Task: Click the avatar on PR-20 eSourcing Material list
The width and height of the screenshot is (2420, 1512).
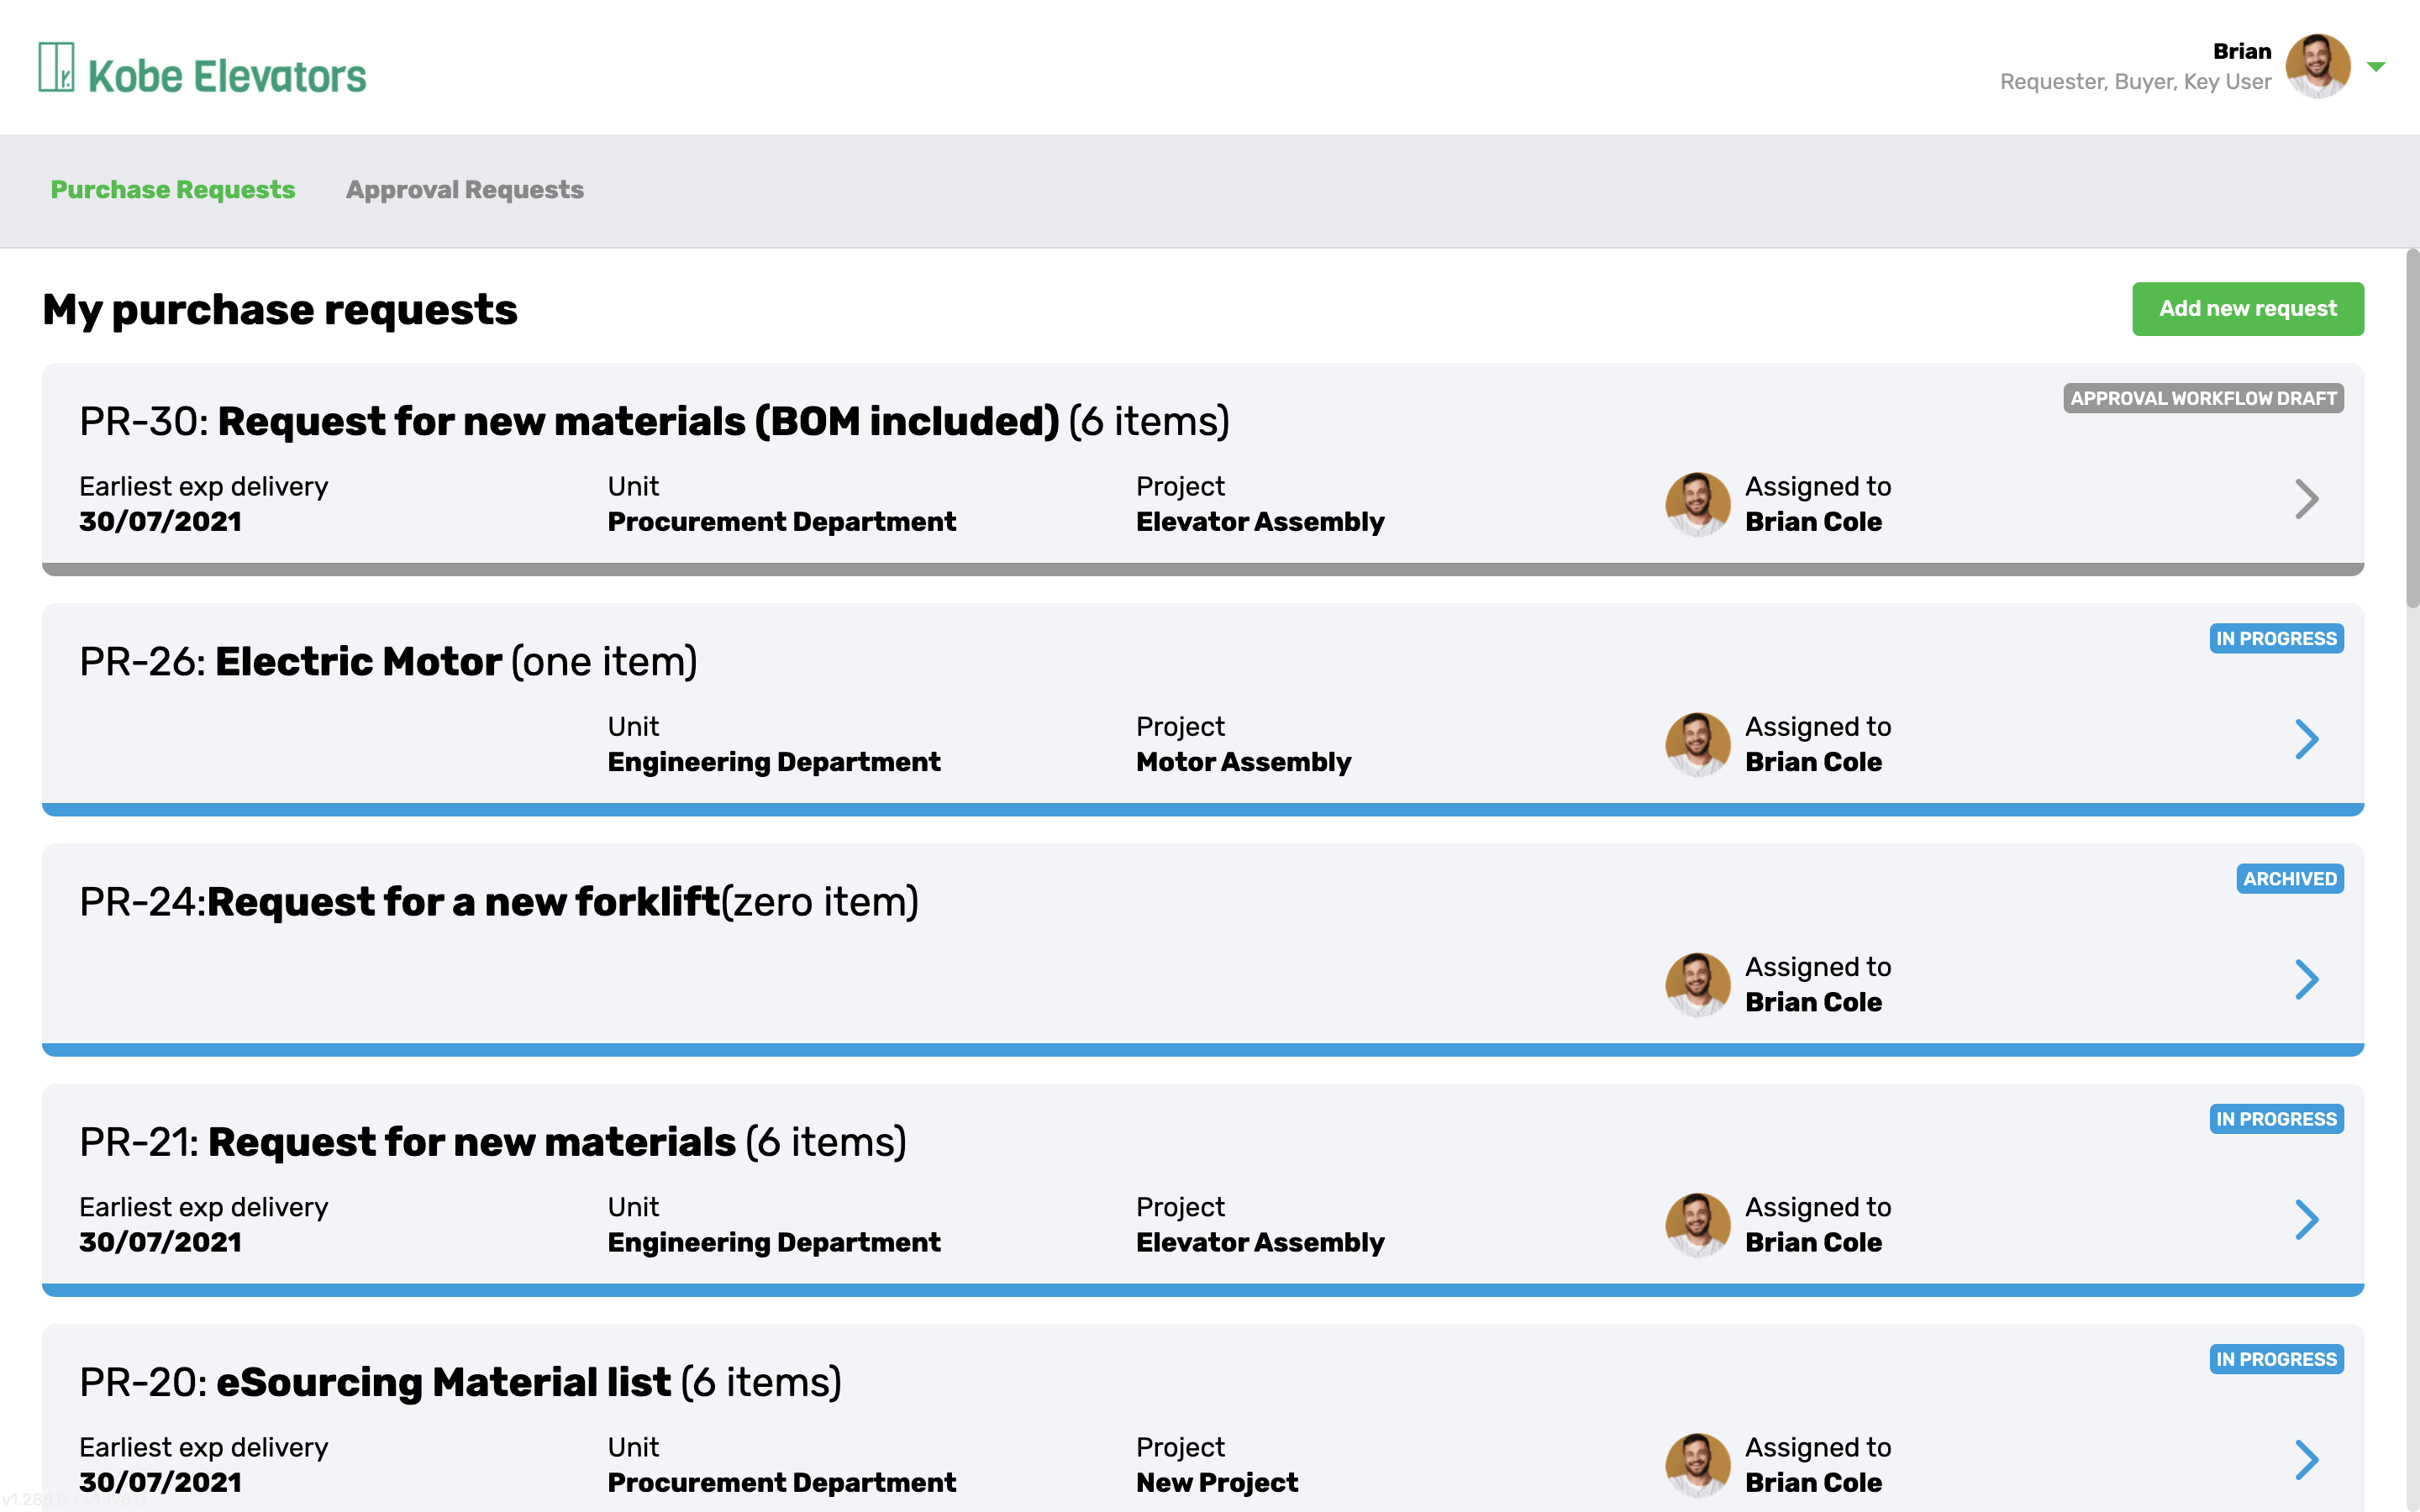Action: click(1697, 1464)
